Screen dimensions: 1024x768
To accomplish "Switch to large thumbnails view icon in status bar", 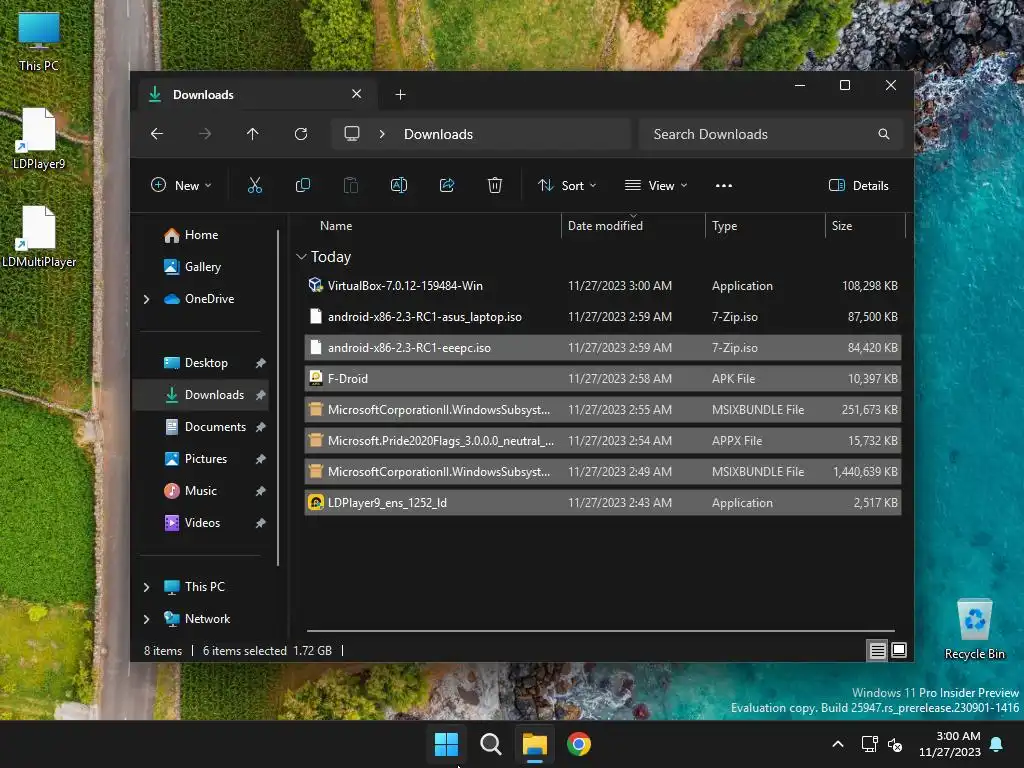I will pos(899,650).
